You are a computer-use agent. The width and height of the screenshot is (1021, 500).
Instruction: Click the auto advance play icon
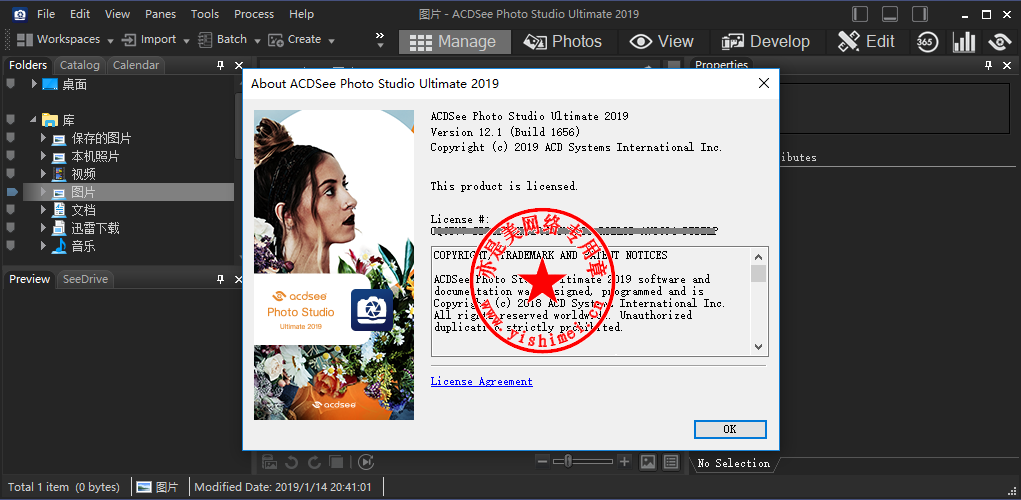(366, 462)
